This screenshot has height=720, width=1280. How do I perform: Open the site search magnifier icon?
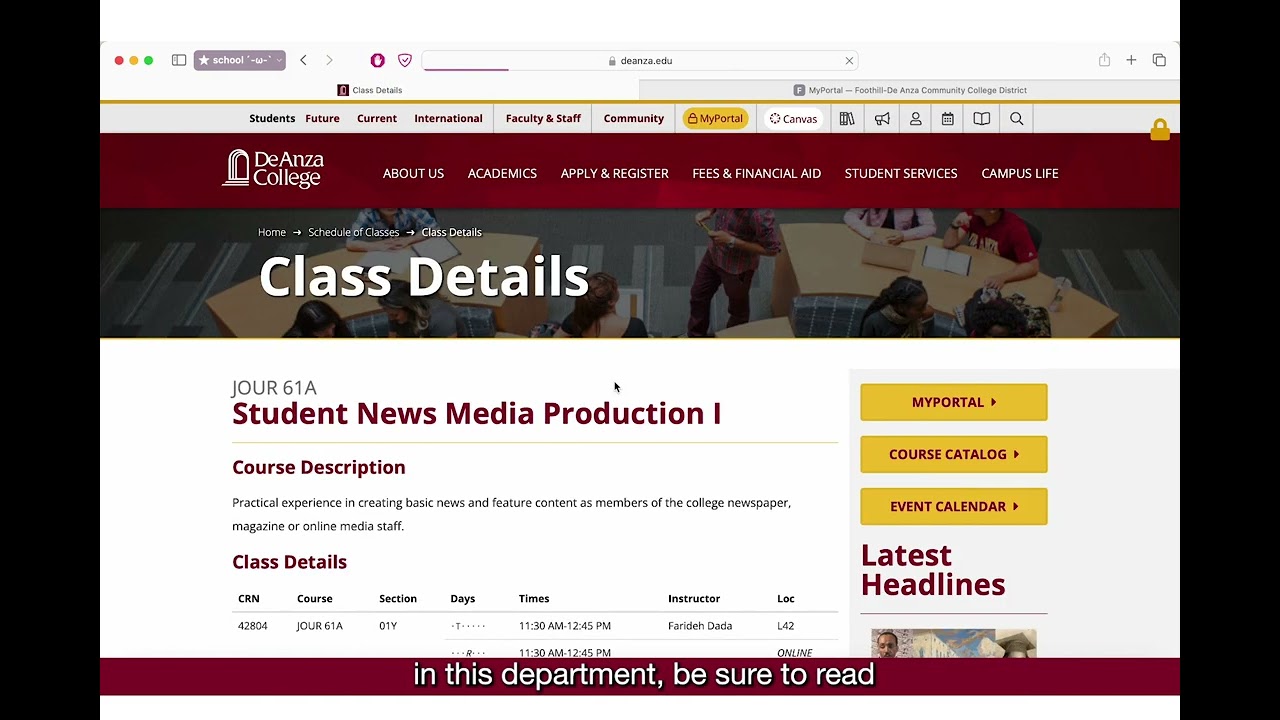1016,118
